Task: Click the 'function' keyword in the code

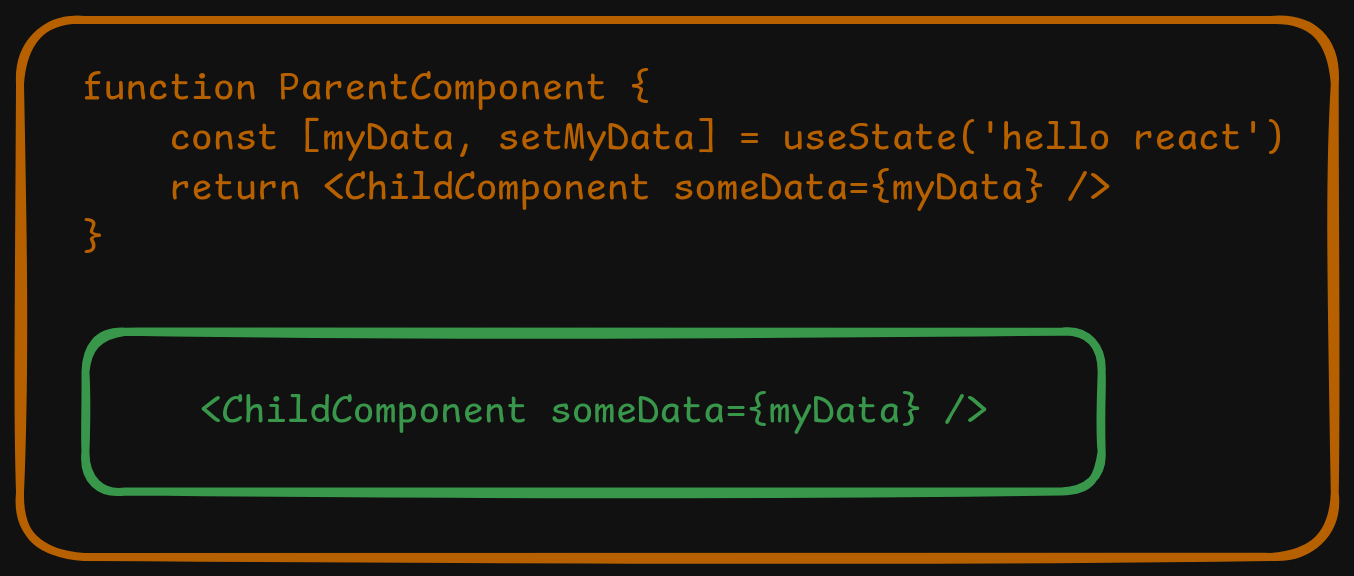Action: pyautogui.click(x=169, y=88)
